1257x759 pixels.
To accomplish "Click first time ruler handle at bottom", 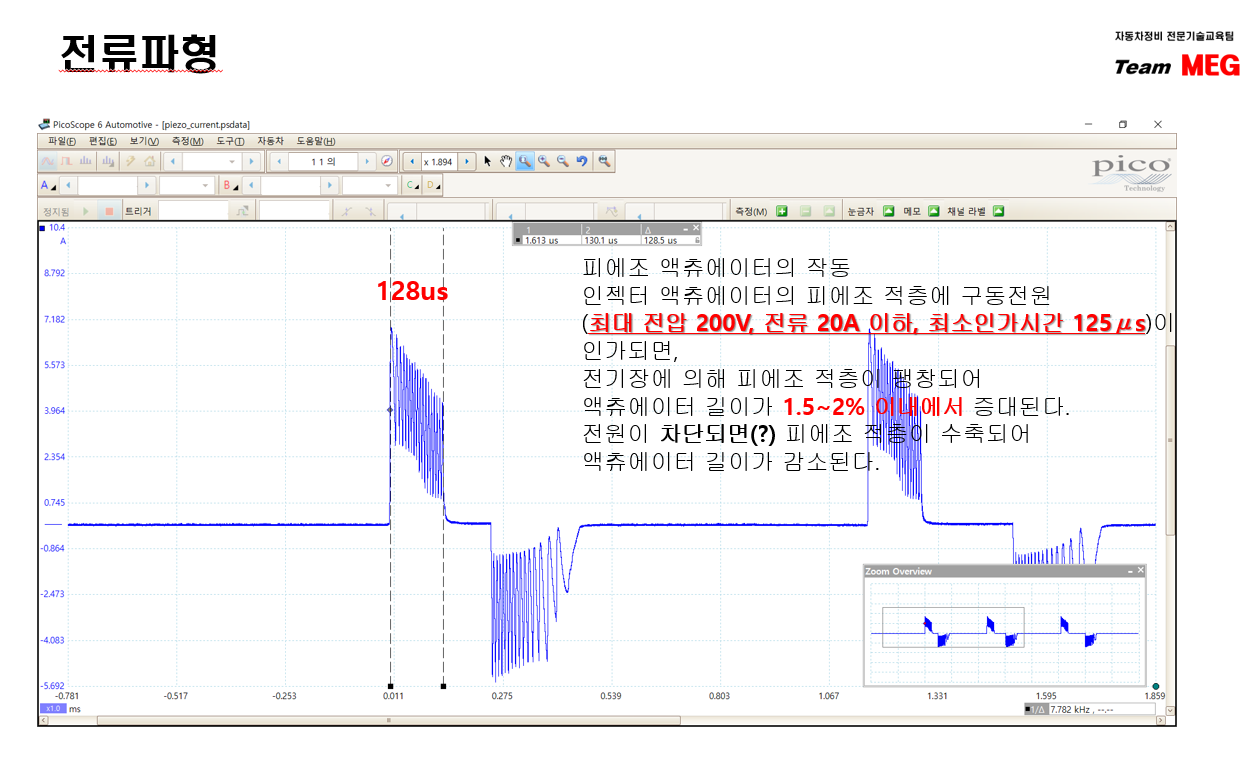I will click(x=390, y=687).
